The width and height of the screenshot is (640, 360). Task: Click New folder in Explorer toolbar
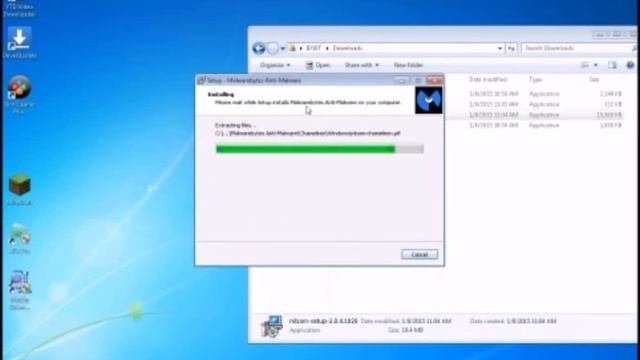[x=408, y=65]
